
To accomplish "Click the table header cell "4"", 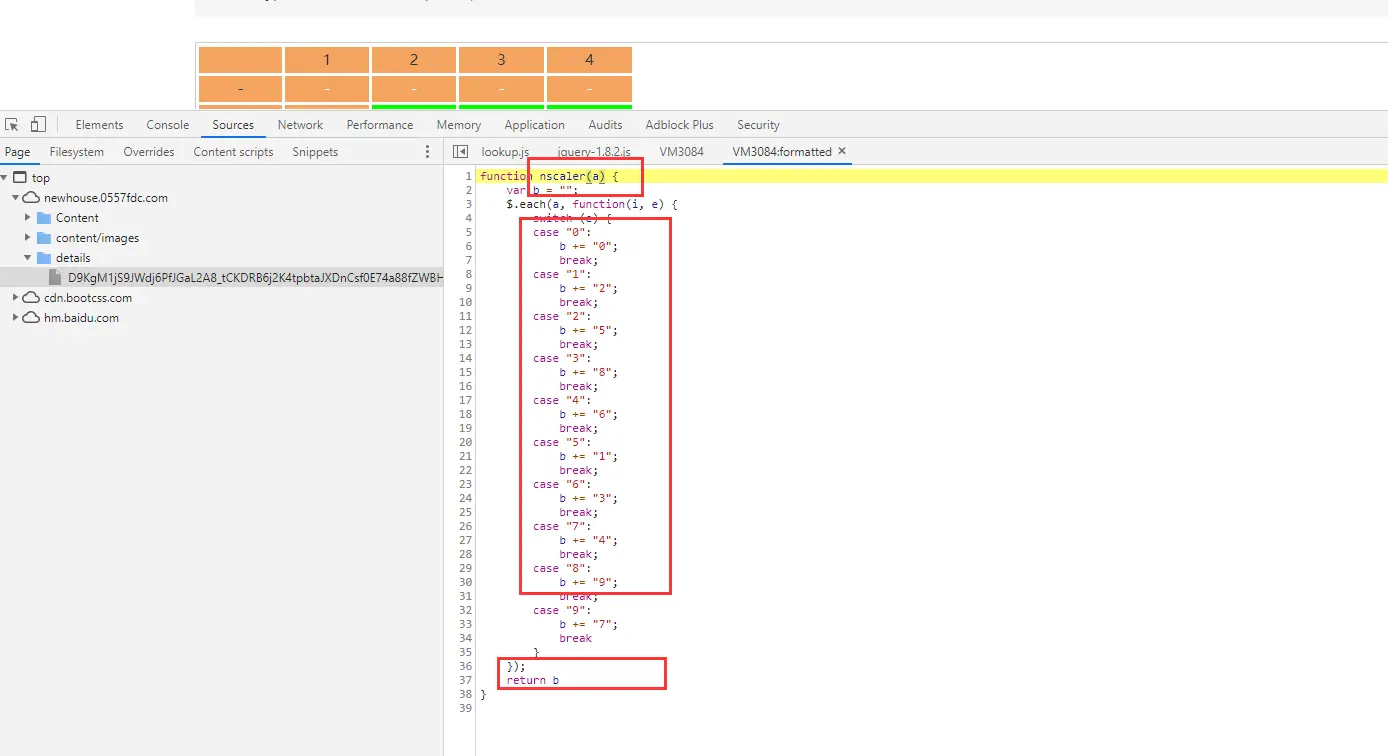I will 589,60.
